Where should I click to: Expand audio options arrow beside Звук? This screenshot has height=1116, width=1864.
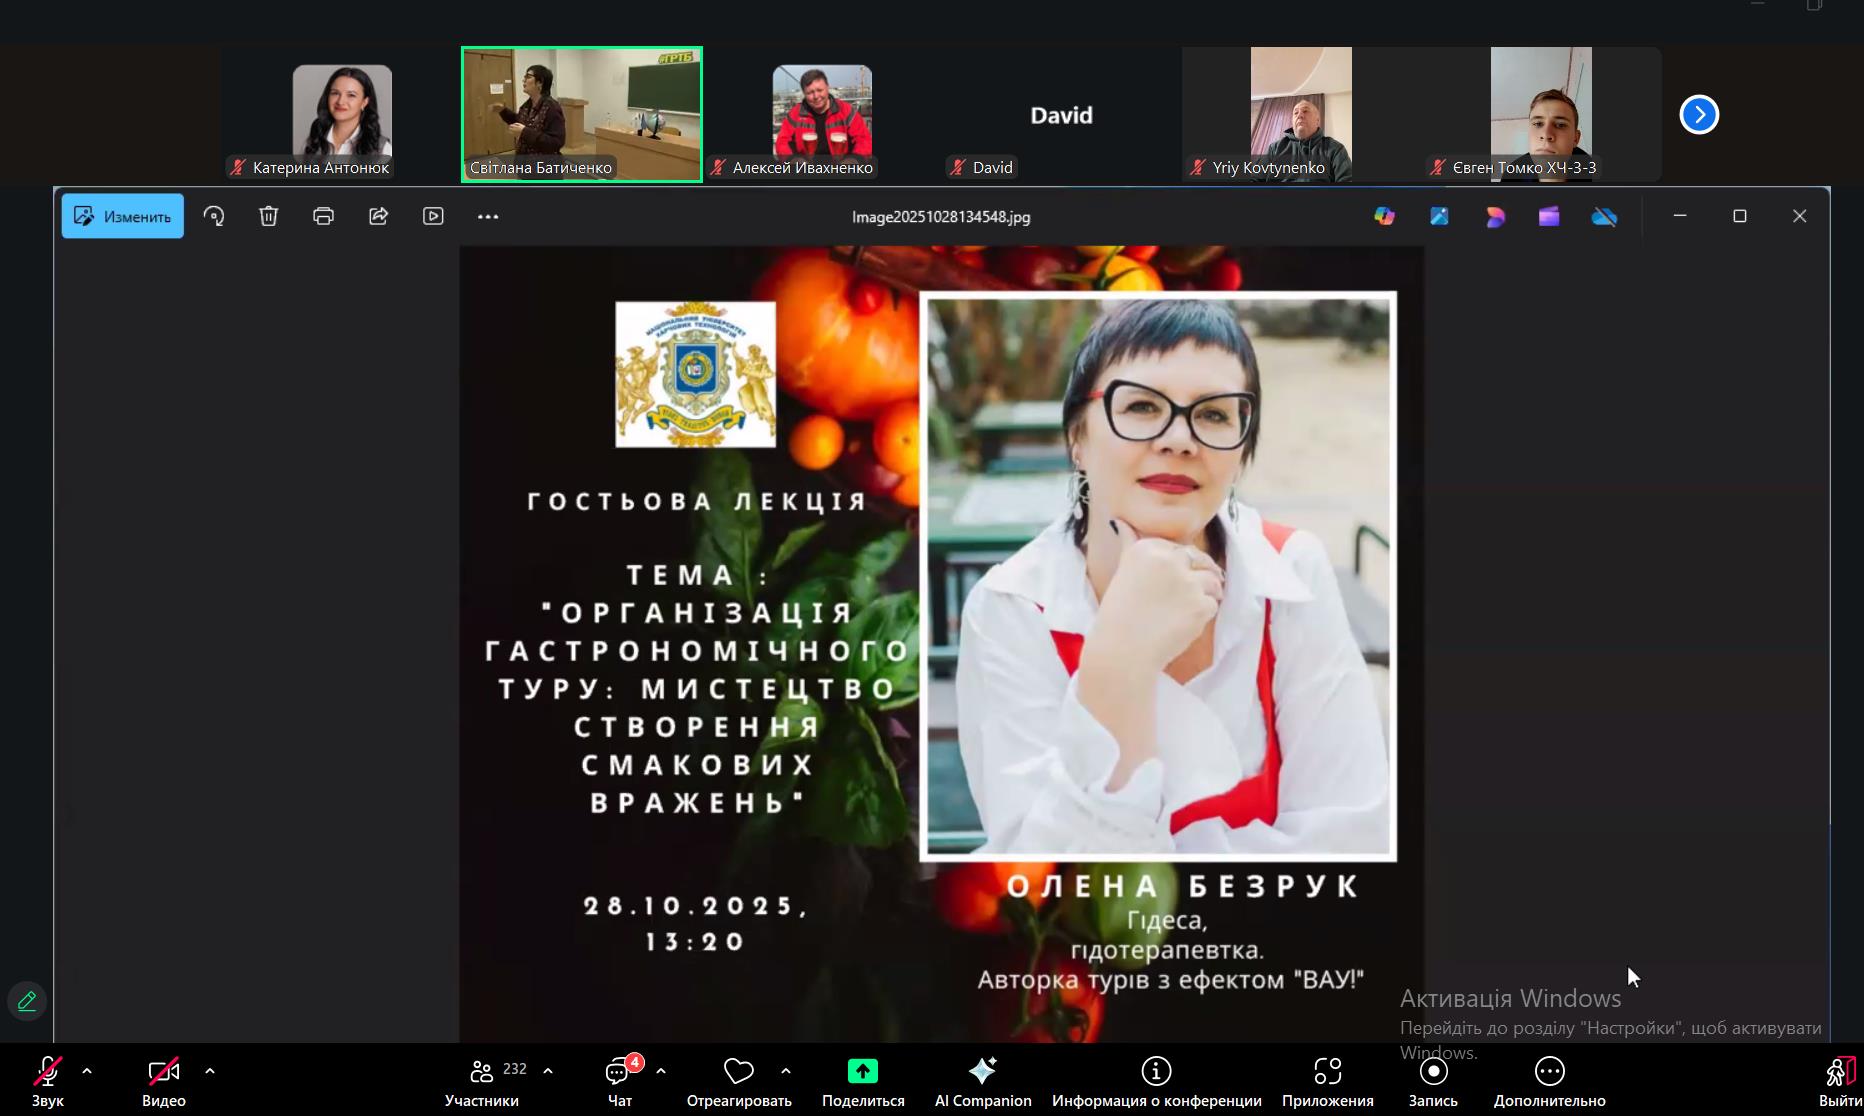(x=87, y=1071)
